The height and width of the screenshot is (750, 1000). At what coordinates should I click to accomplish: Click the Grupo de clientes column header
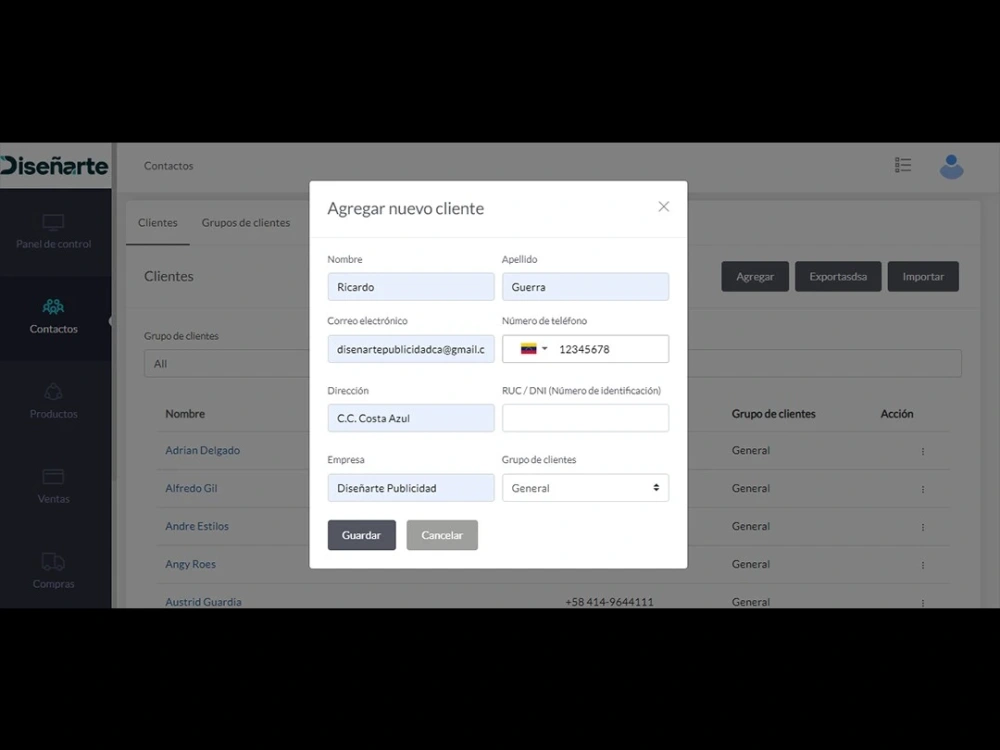click(x=774, y=414)
